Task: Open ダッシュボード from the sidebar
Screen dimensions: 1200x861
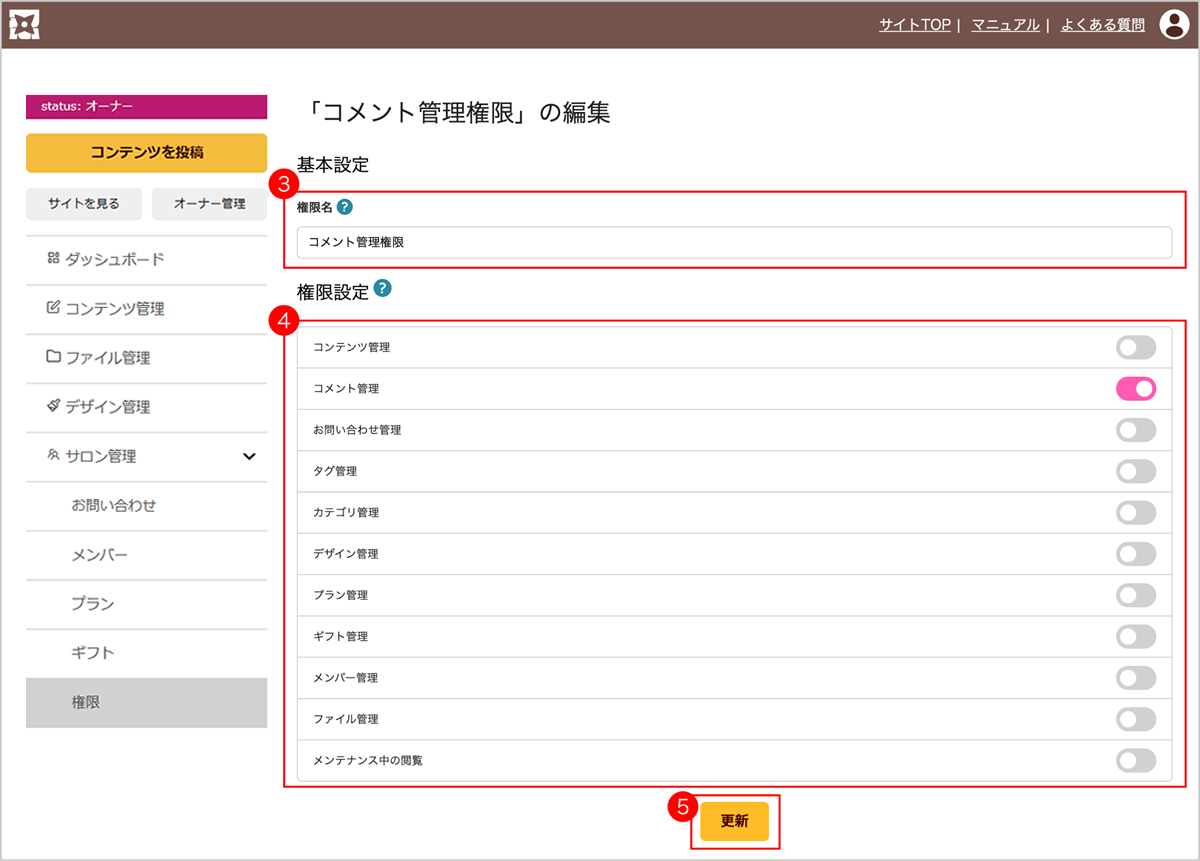Action: (x=114, y=259)
